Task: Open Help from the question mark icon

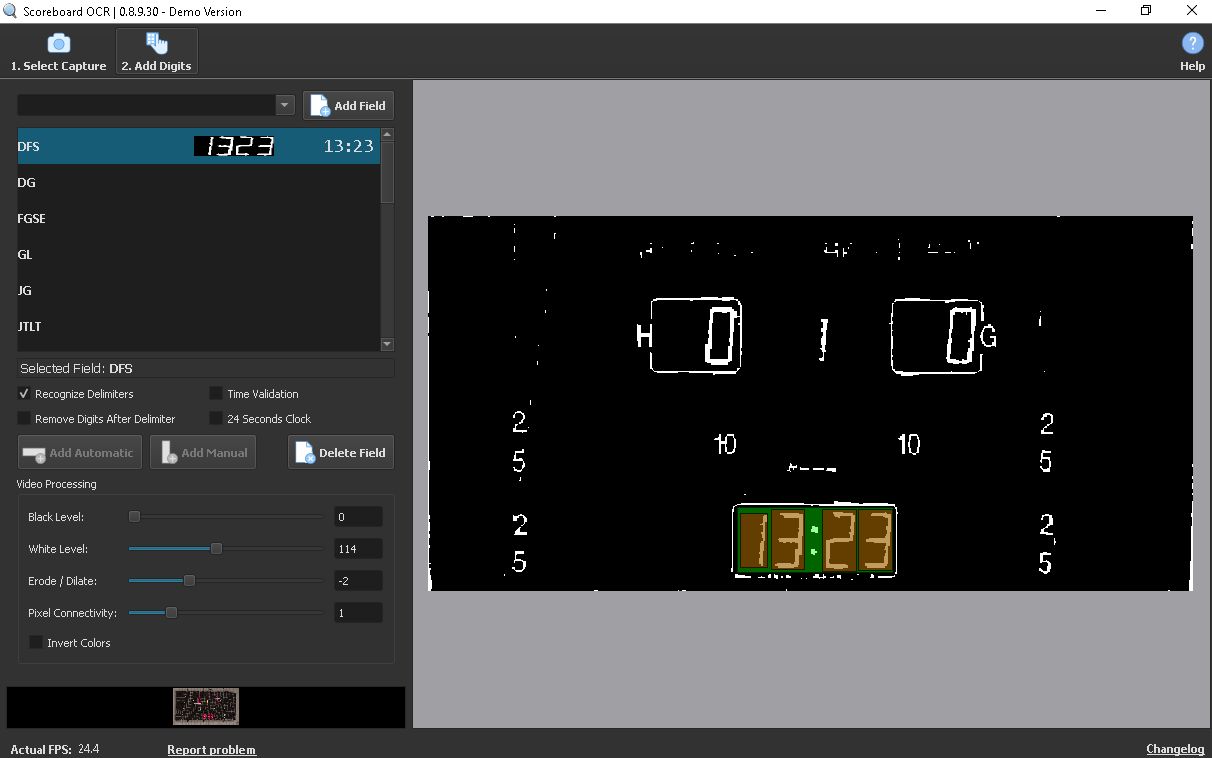Action: [x=1192, y=43]
